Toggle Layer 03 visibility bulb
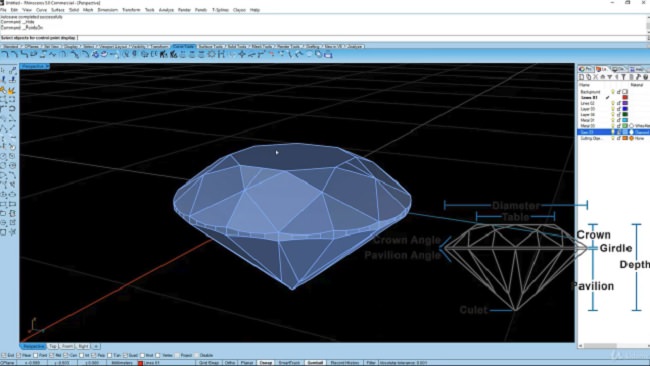650x366 pixels. [613, 109]
